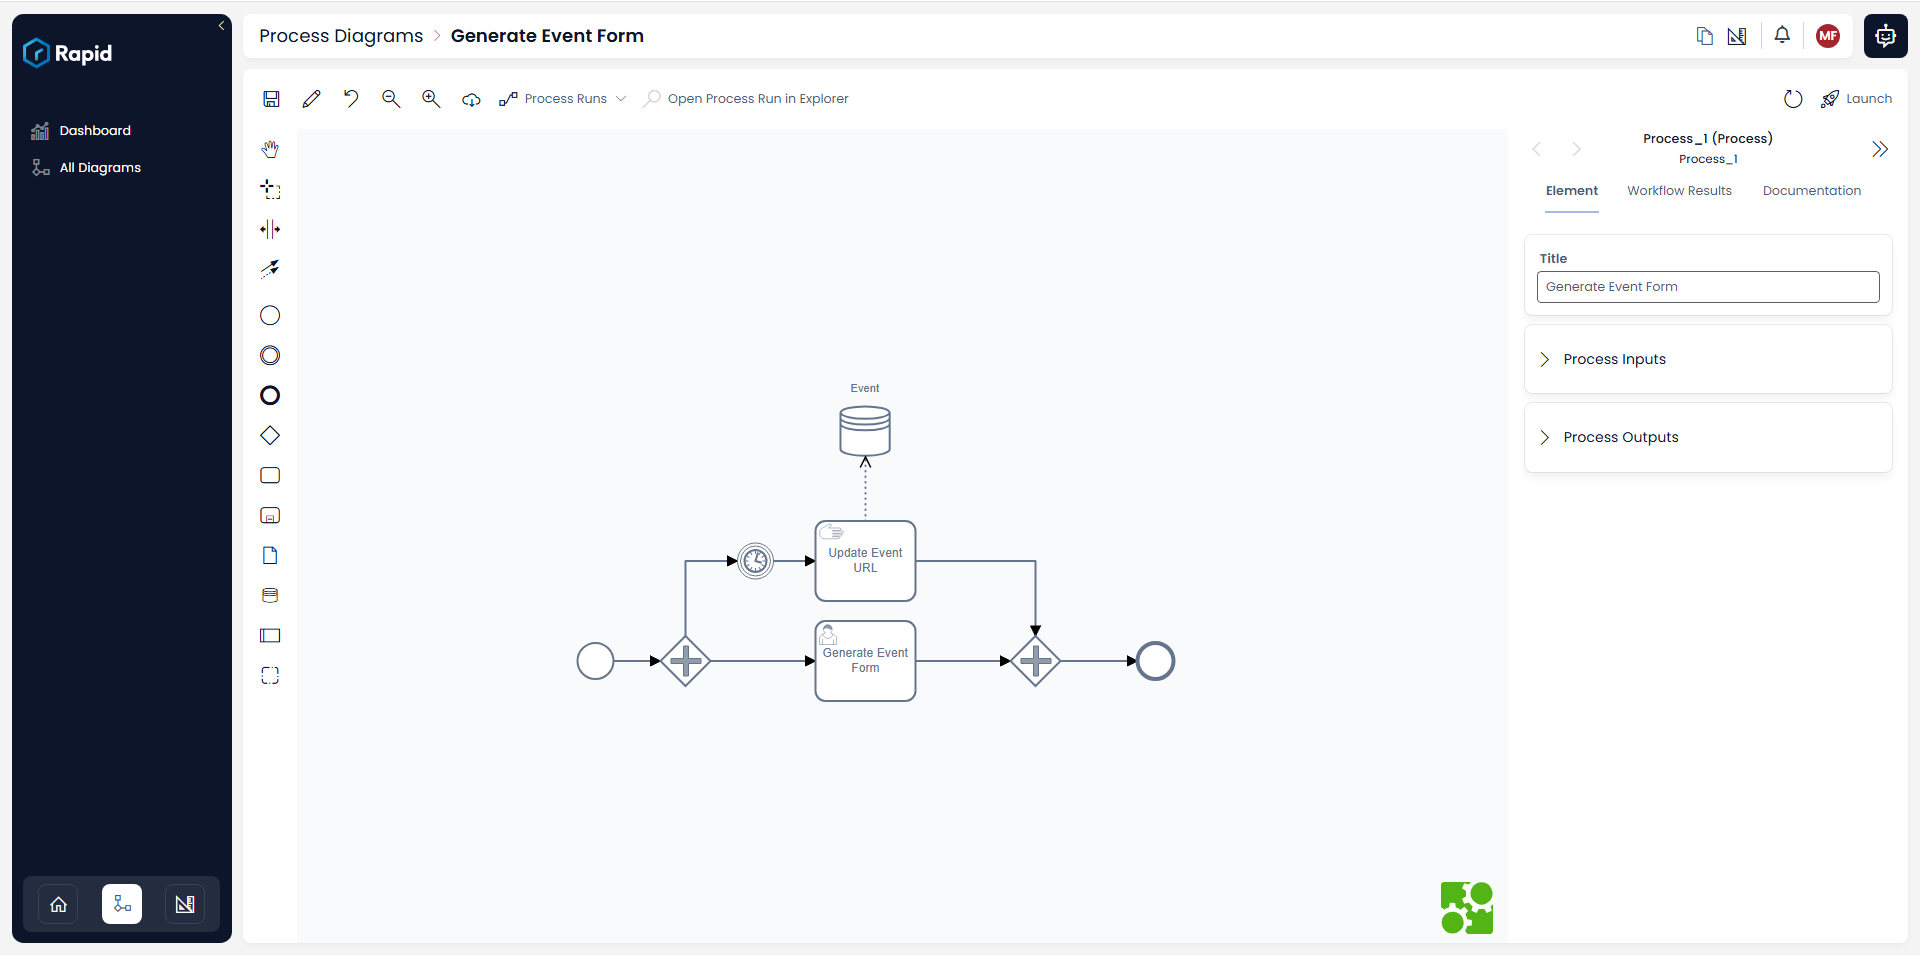Go to next element arrow in panel
The width and height of the screenshot is (1920, 955).
coord(1576,149)
